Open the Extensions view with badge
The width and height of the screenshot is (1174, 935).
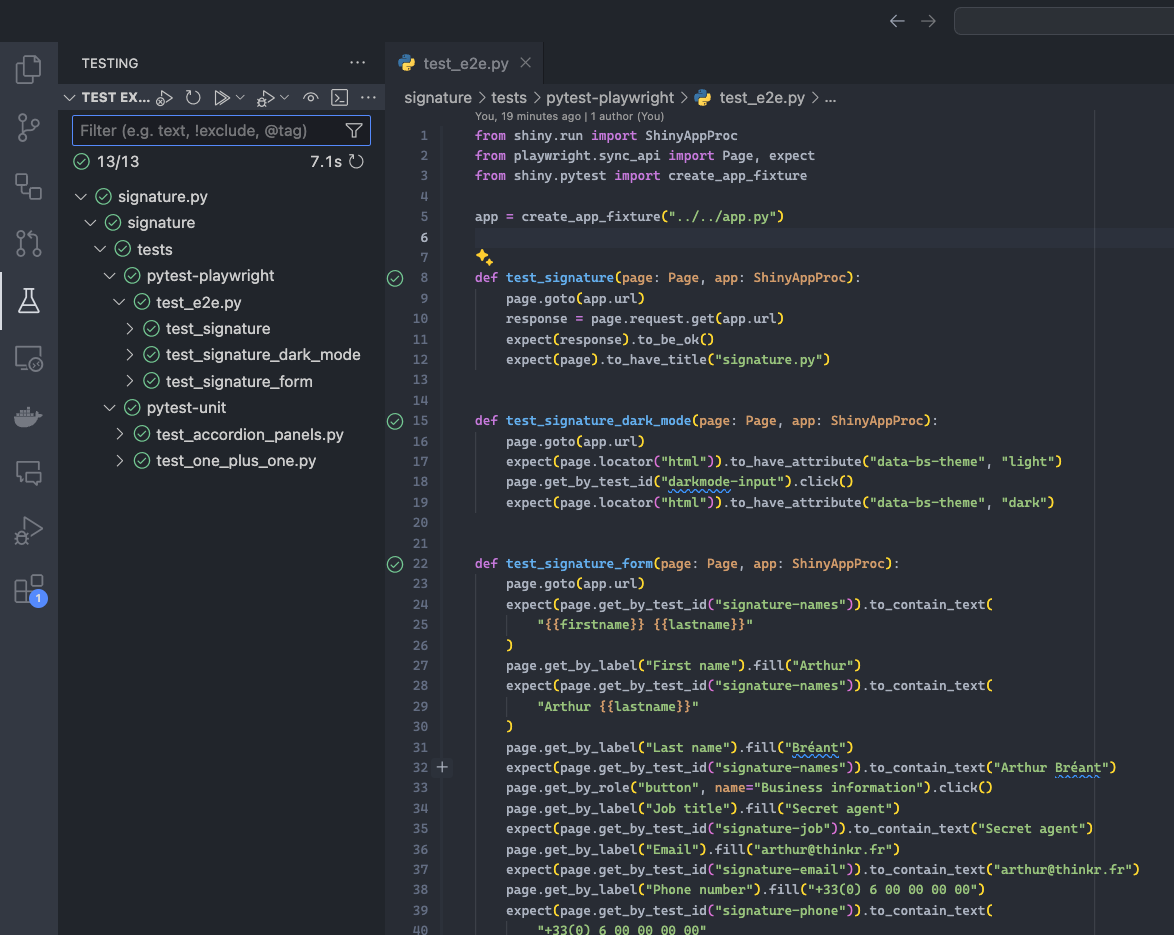(x=30, y=590)
